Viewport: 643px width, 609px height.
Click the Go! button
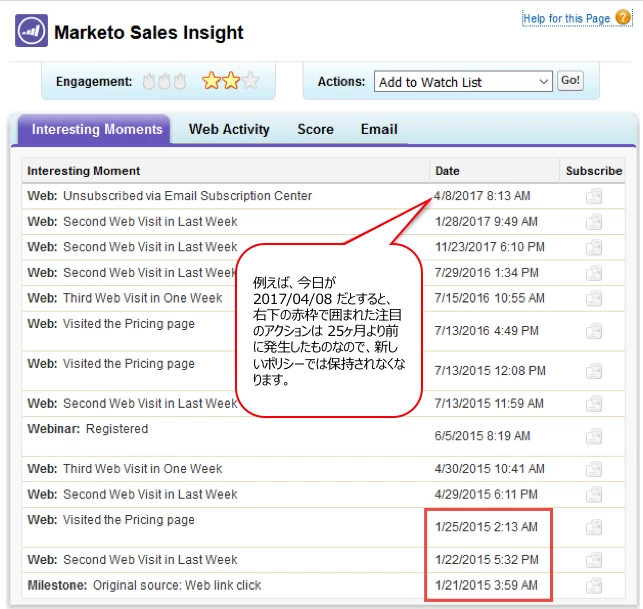click(570, 80)
